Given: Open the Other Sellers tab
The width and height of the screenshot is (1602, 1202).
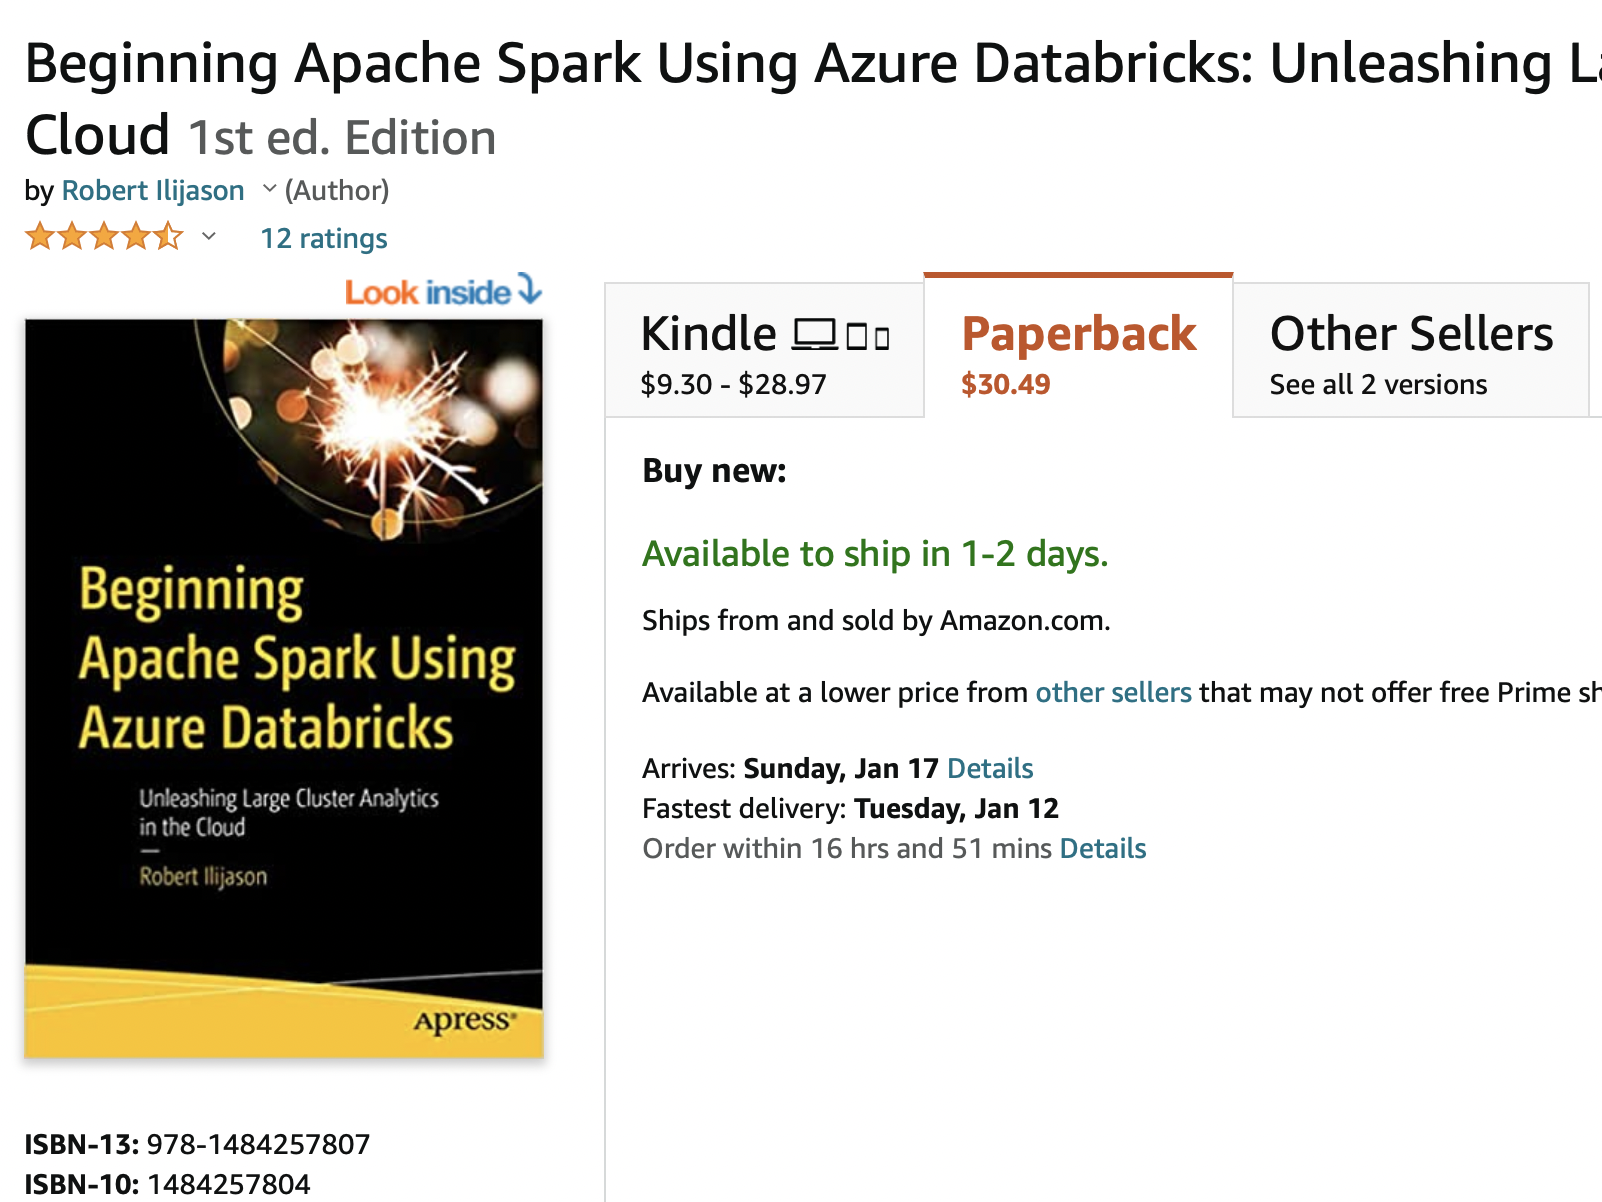Looking at the screenshot, I should click(1410, 352).
